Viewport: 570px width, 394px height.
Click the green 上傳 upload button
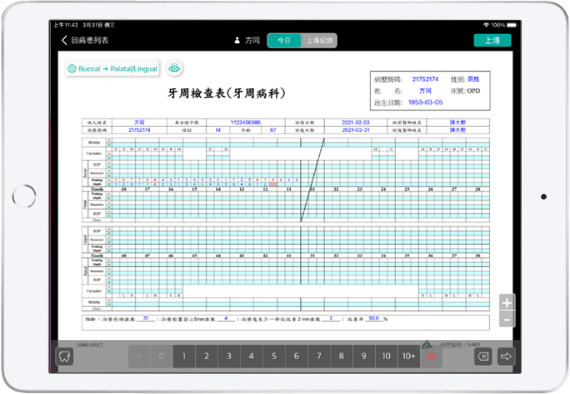pos(492,40)
